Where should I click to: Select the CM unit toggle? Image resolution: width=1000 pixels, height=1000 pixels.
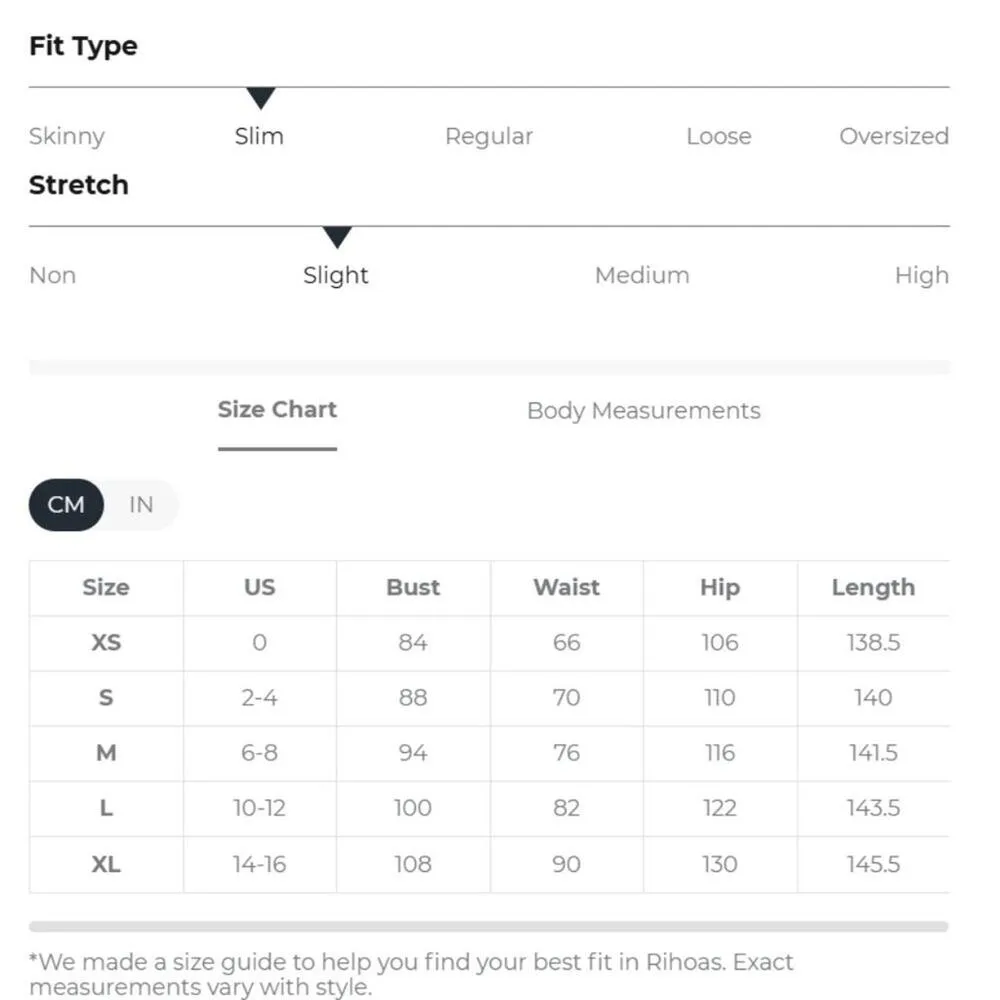[66, 505]
